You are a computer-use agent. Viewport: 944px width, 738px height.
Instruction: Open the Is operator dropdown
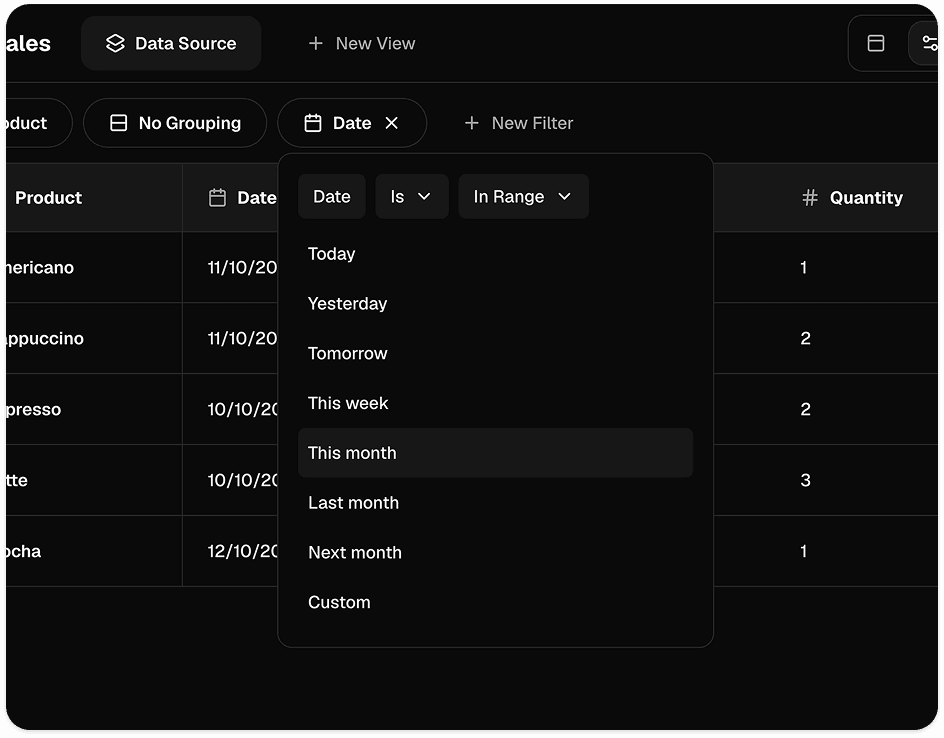pos(412,196)
